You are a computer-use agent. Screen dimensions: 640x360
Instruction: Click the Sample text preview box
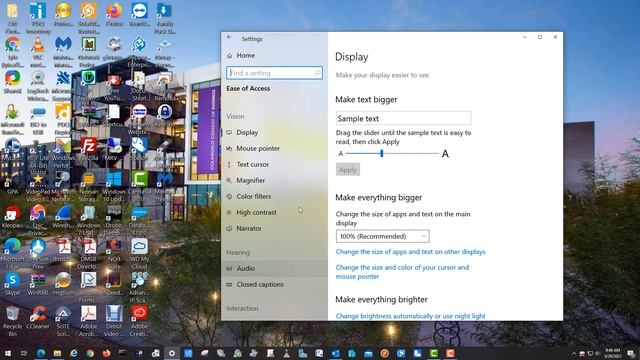coord(403,118)
